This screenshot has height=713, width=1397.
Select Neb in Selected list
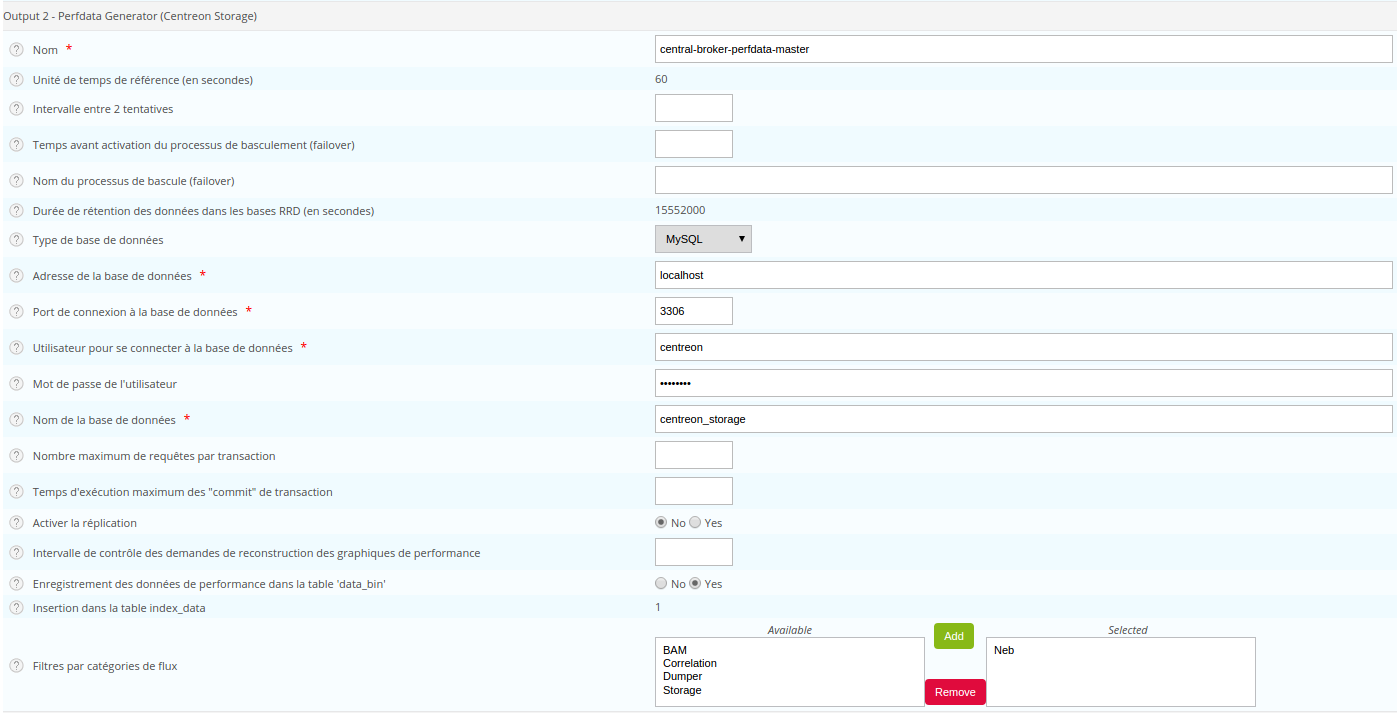pyautogui.click(x=1004, y=650)
